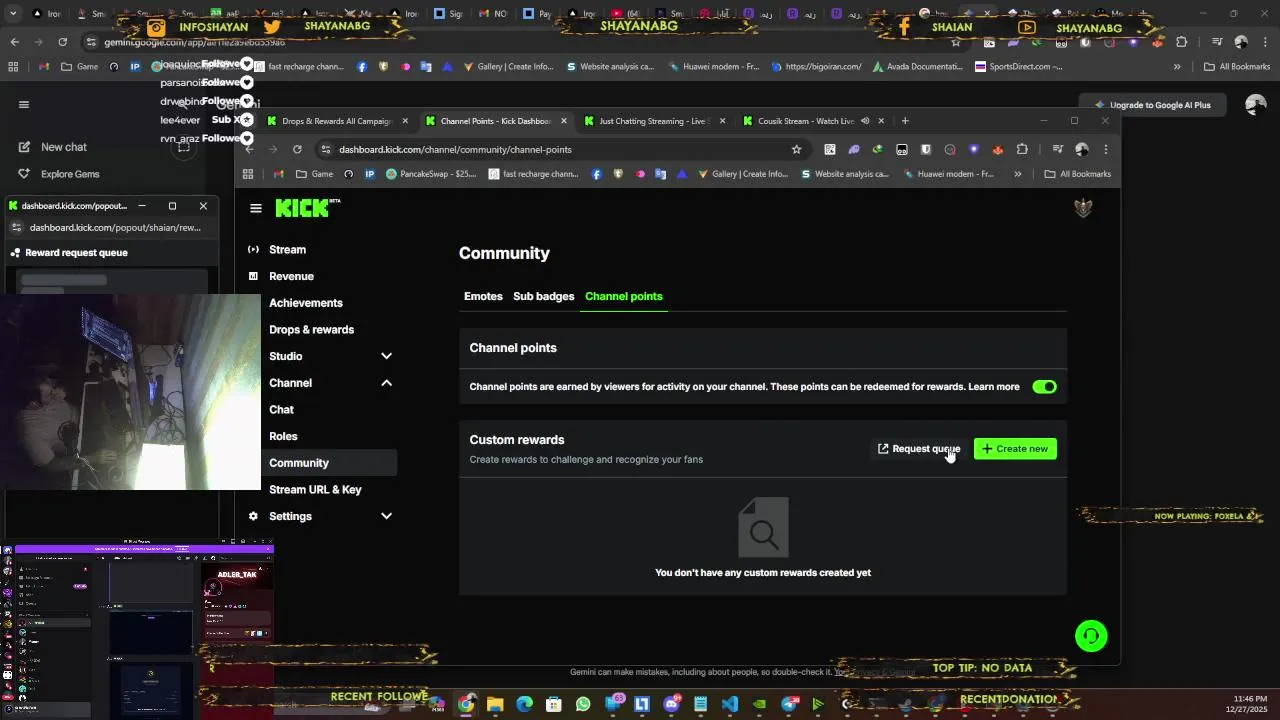1280x720 pixels.
Task: Open Stream URL & Key
Action: click(315, 490)
